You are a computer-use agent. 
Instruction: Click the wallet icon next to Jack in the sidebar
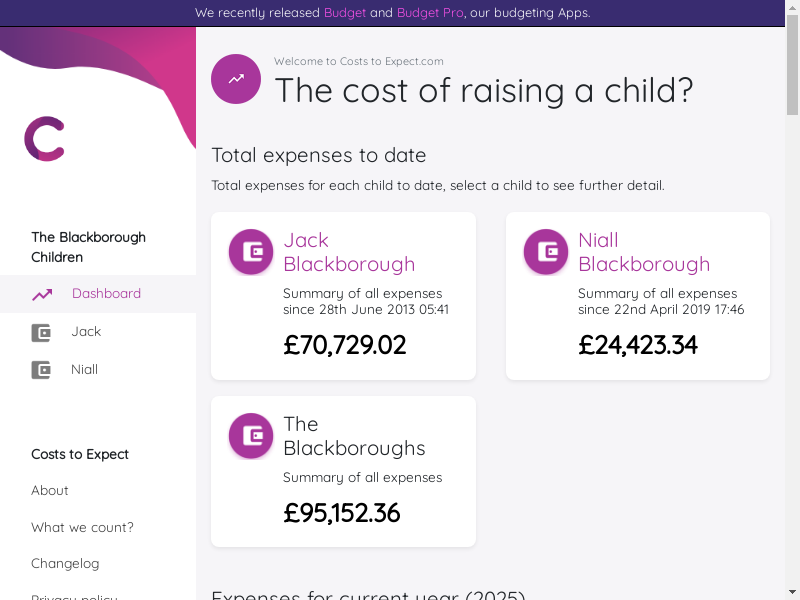coord(41,332)
